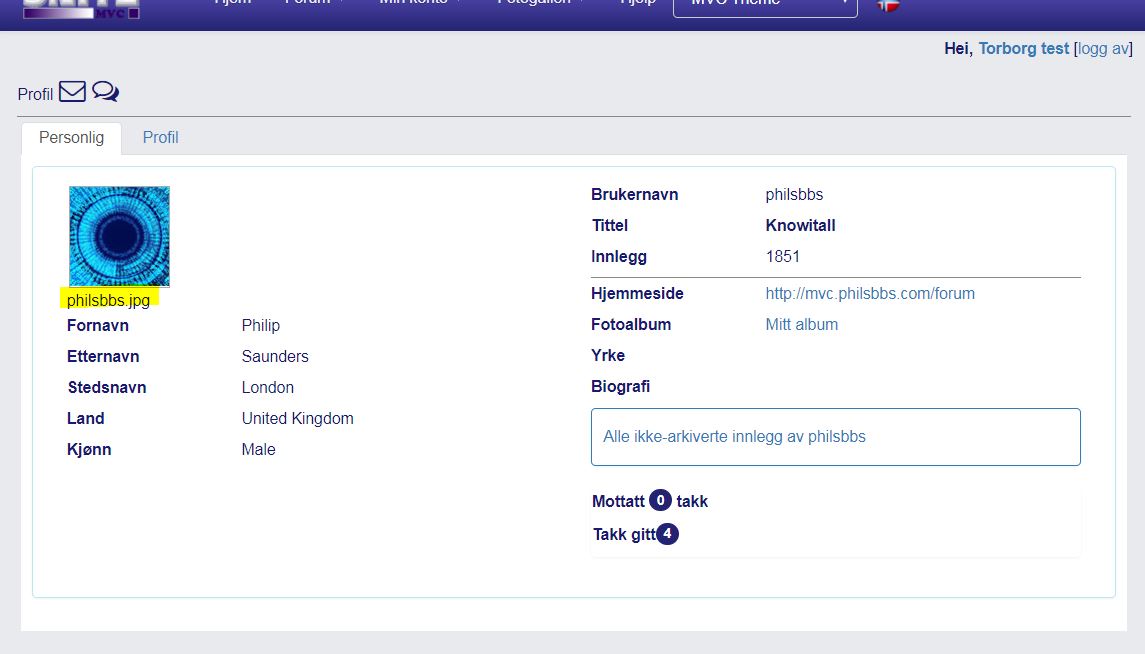
Task: Switch to the Personlig tab
Action: click(x=71, y=138)
